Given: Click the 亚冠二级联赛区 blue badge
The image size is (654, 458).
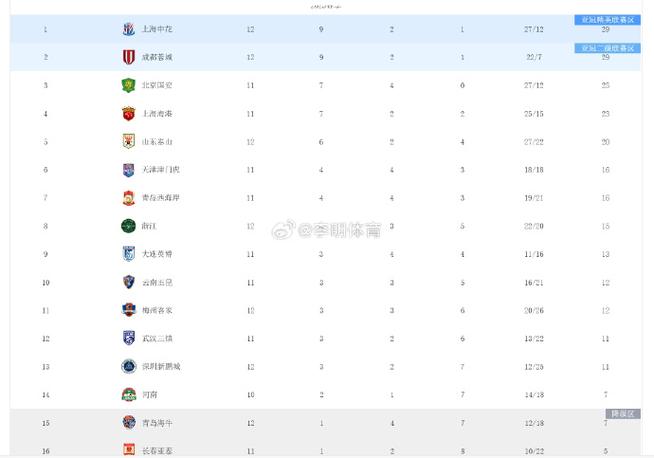Looking at the screenshot, I should (x=608, y=48).
